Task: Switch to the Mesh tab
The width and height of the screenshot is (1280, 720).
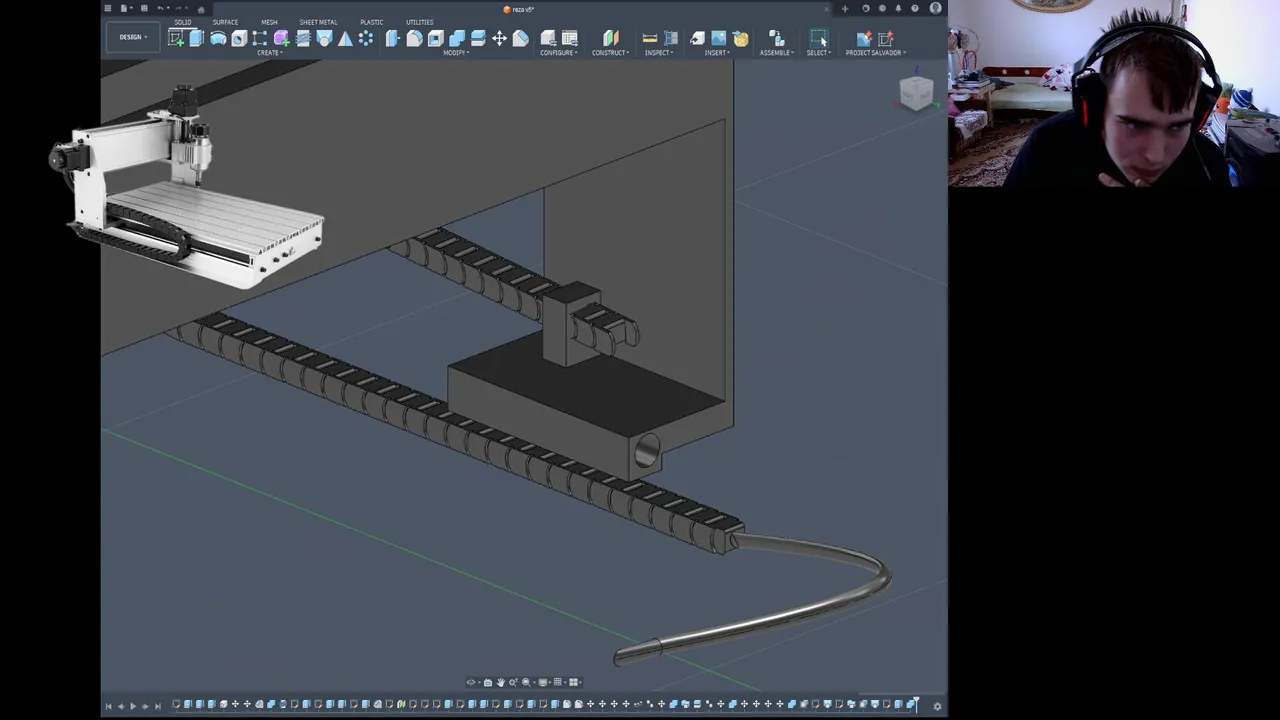Action: coord(269,22)
